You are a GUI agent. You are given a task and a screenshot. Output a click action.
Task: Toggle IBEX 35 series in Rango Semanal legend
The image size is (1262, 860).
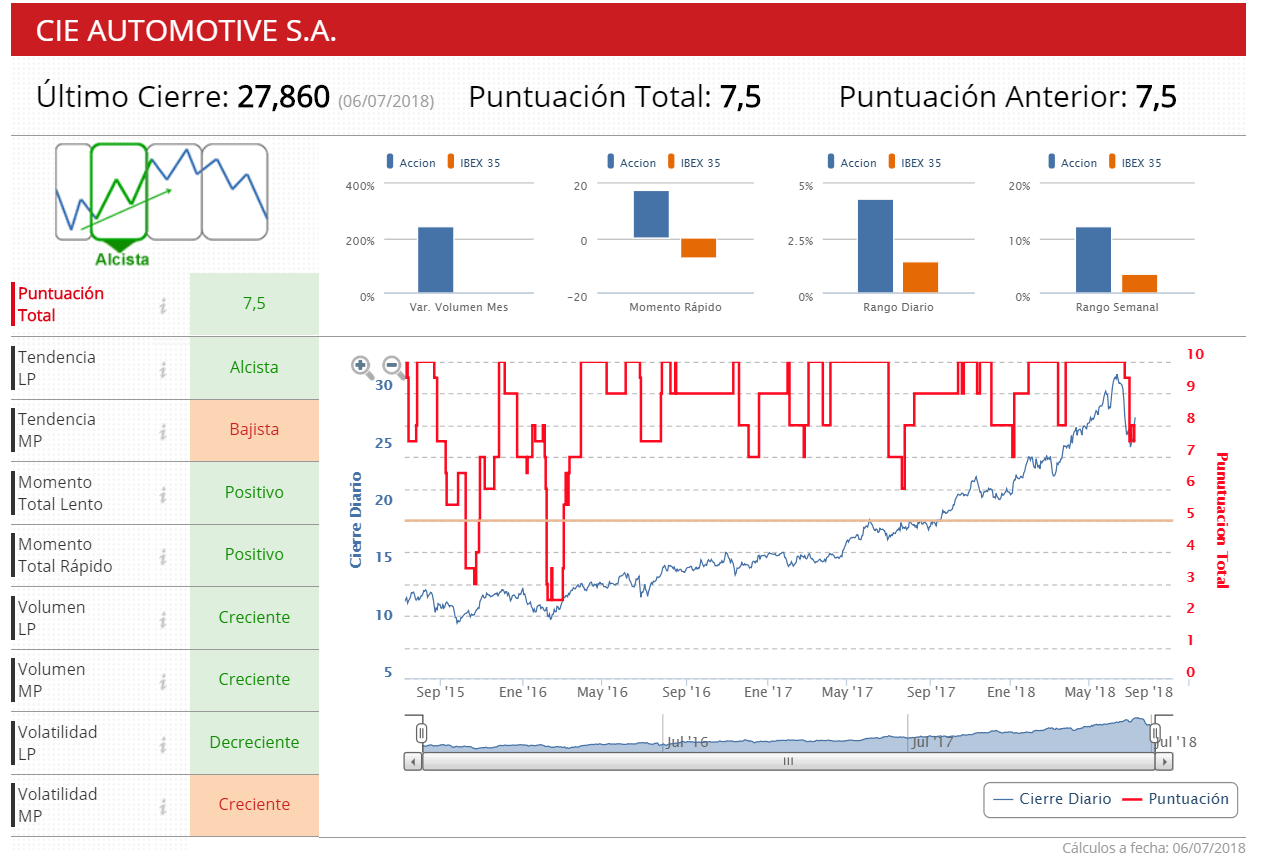pyautogui.click(x=1134, y=163)
